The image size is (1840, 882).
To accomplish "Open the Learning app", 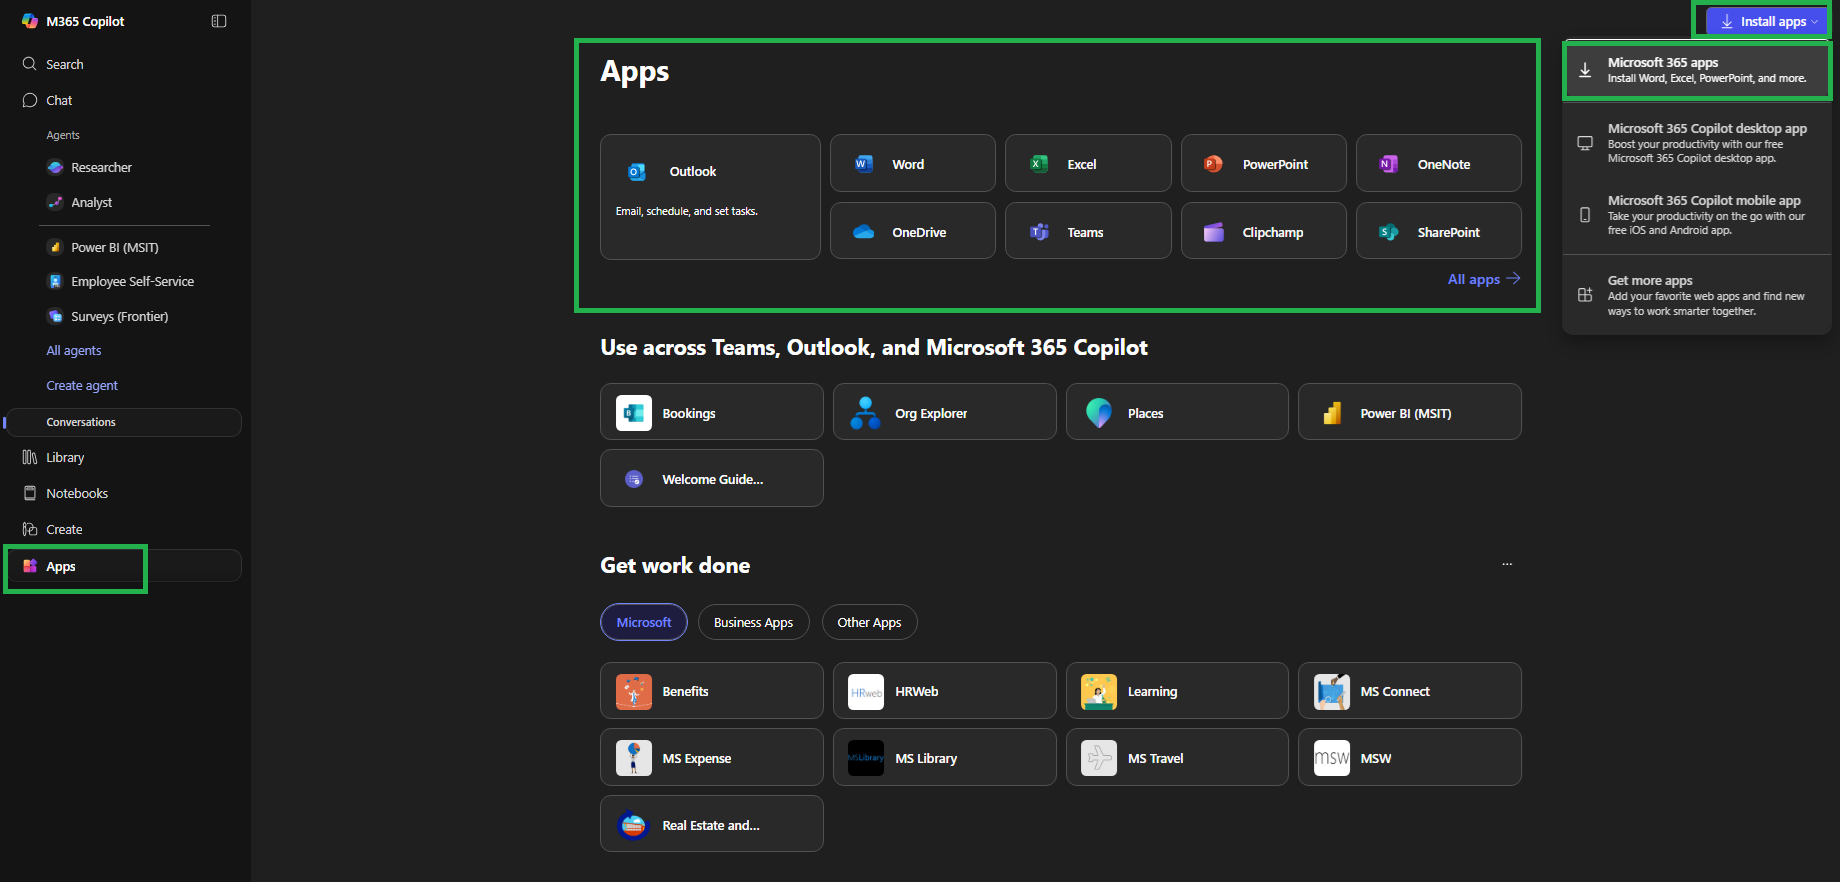I will click(x=1177, y=691).
